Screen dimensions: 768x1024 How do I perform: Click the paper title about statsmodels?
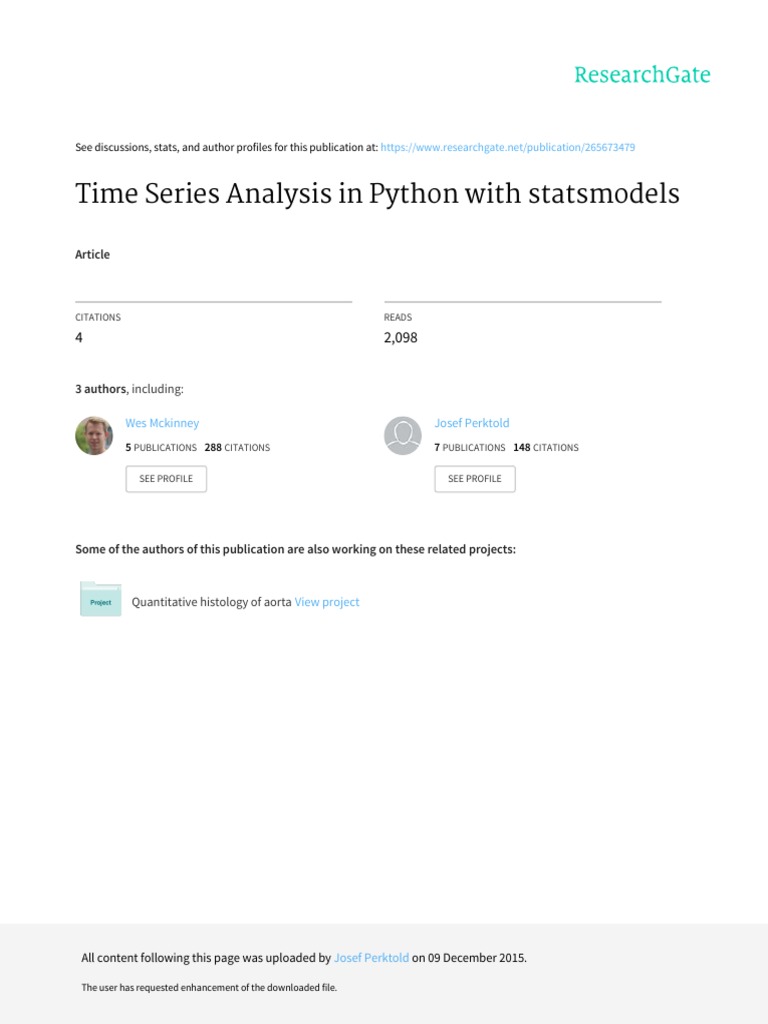[377, 193]
